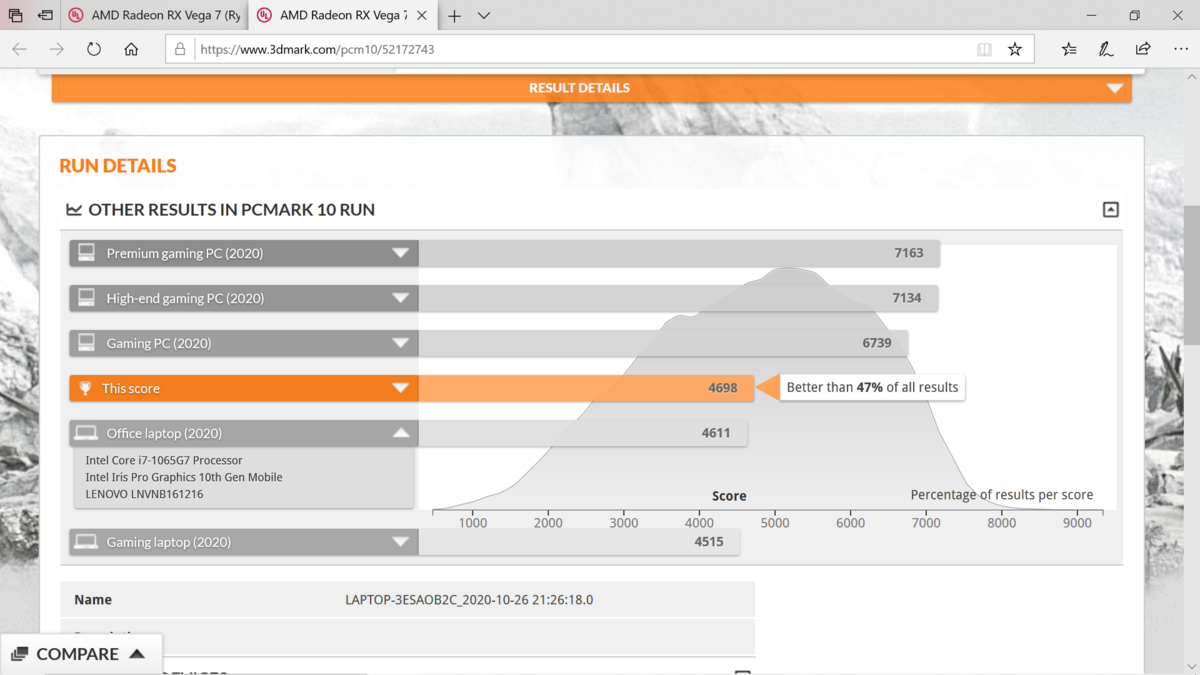The height and width of the screenshot is (675, 1200).
Task: Click the Office laptop (2020) laptop icon
Action: (86, 433)
